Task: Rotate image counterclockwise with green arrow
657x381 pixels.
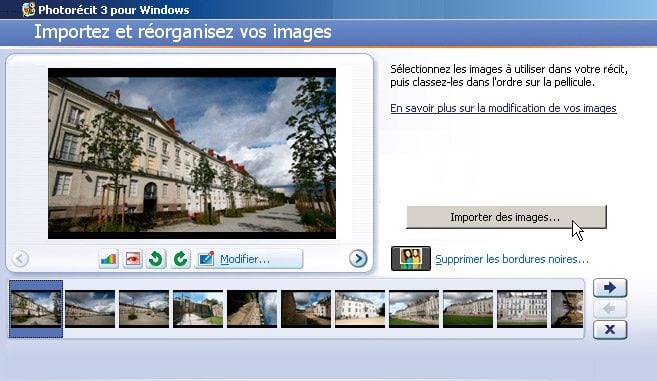Action: click(x=156, y=259)
